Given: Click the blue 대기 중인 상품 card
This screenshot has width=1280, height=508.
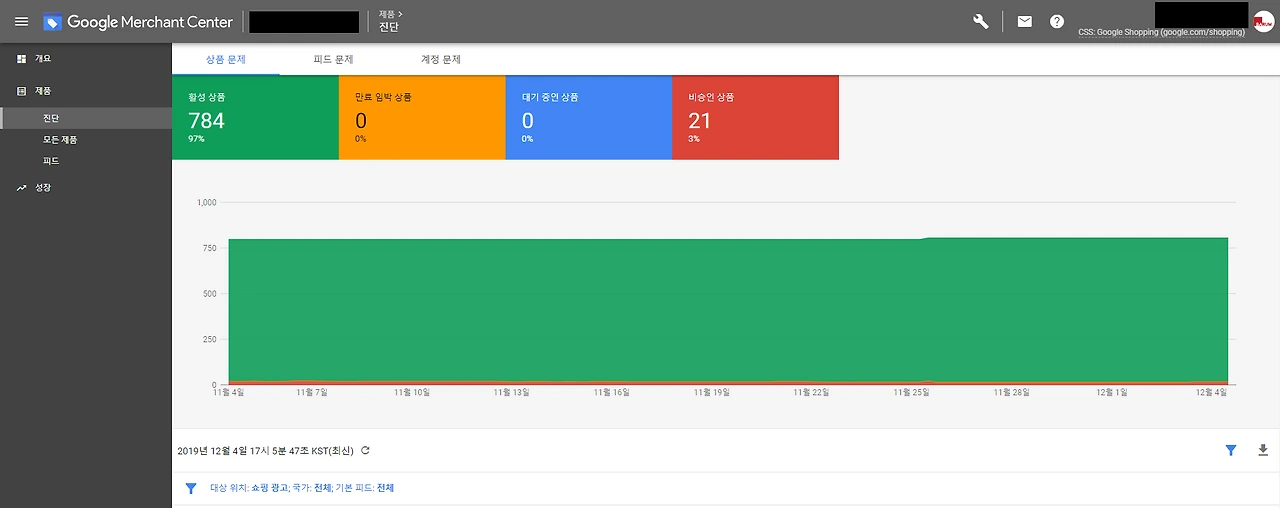Looking at the screenshot, I should 589,117.
